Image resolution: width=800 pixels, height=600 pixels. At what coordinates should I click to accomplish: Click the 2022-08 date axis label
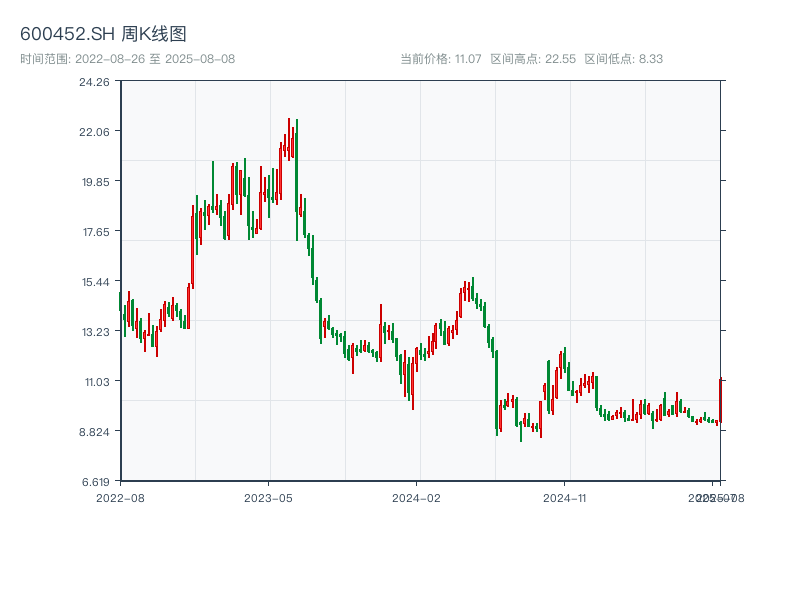(x=120, y=497)
